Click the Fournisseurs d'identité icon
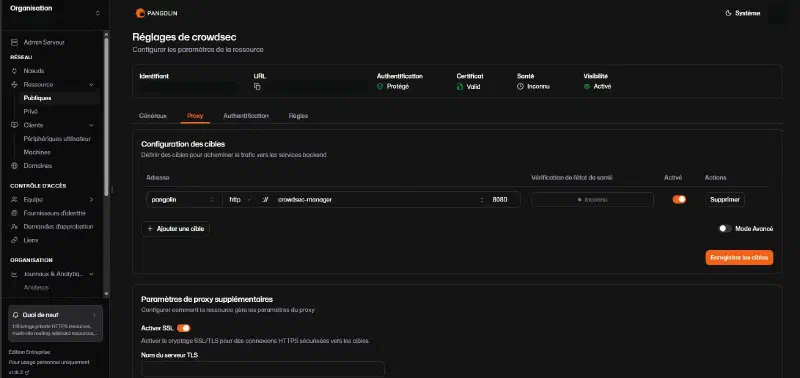The height and width of the screenshot is (378, 800). (x=14, y=213)
